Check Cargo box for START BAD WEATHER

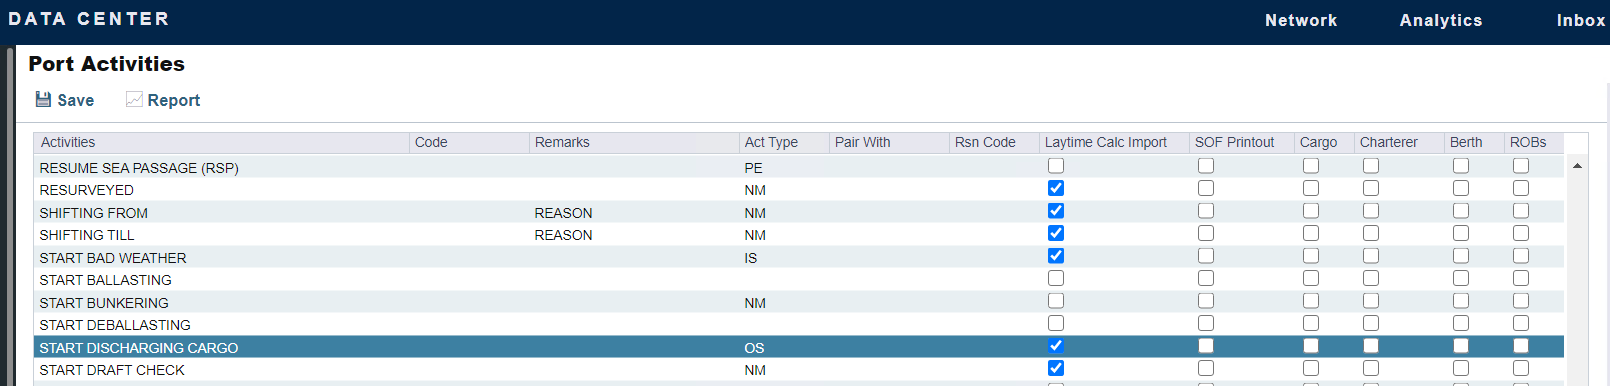point(1311,256)
